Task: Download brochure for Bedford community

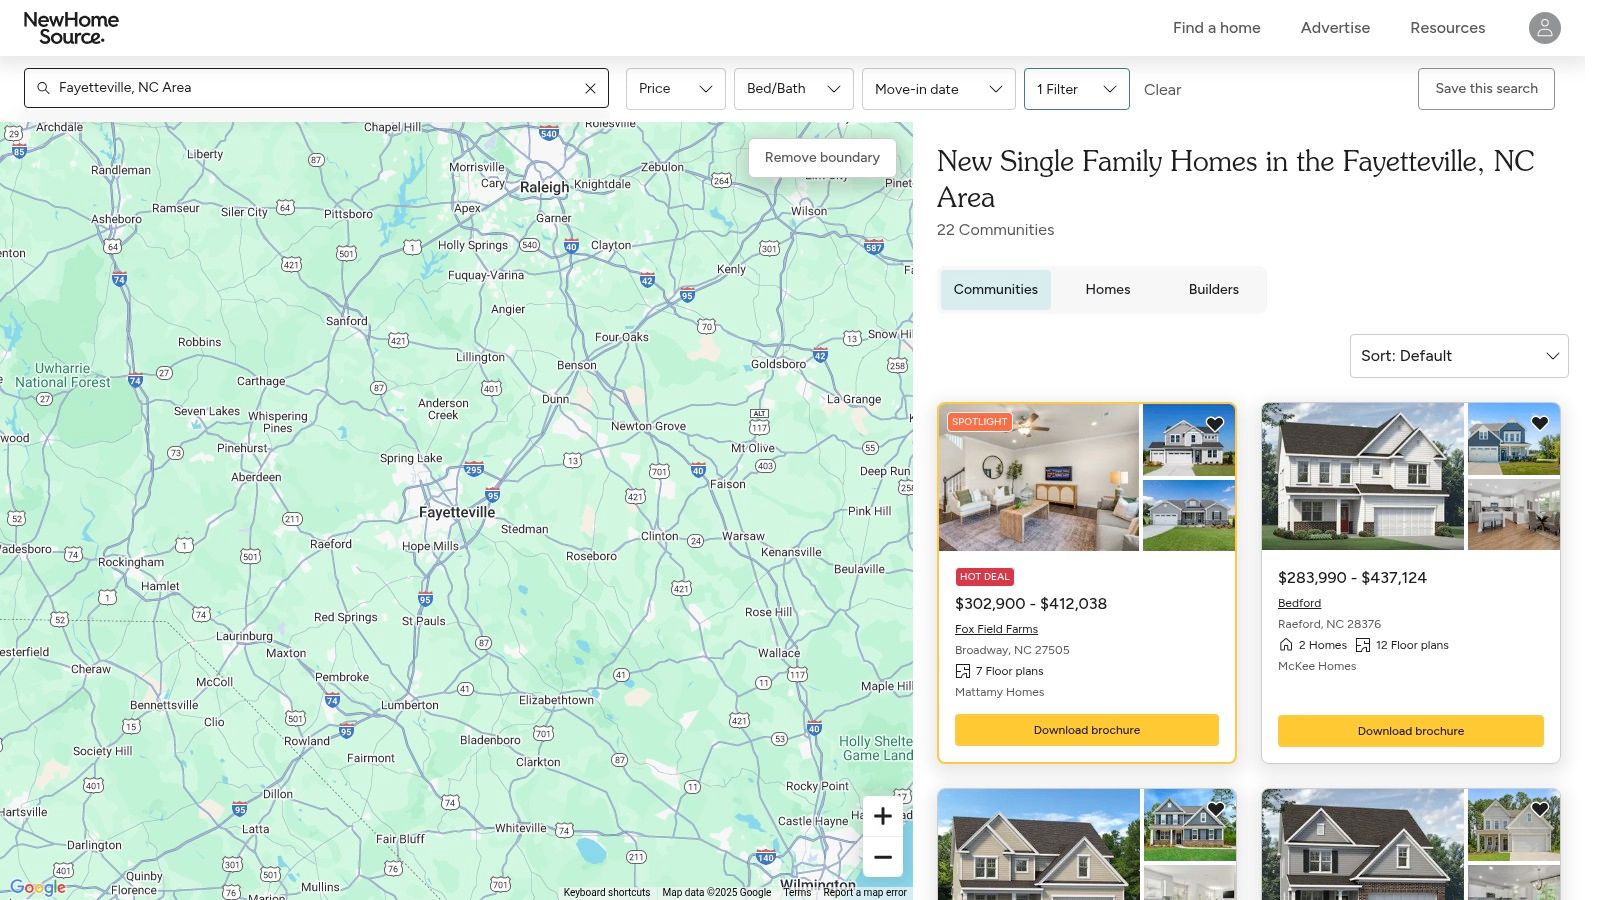Action: point(1410,731)
